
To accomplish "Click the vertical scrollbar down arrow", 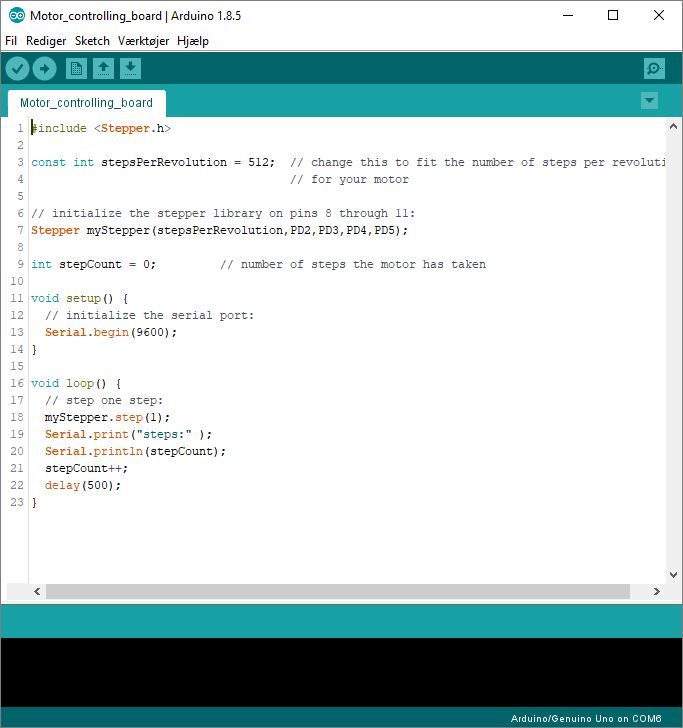I will [673, 575].
